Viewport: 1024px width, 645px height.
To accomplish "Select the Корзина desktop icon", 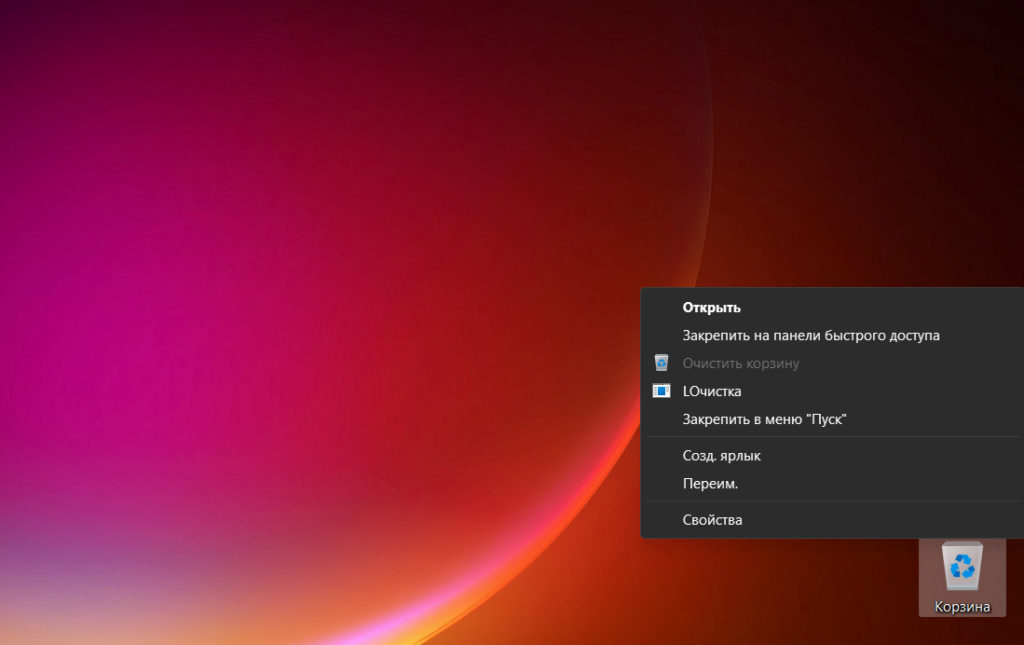I will click(962, 577).
